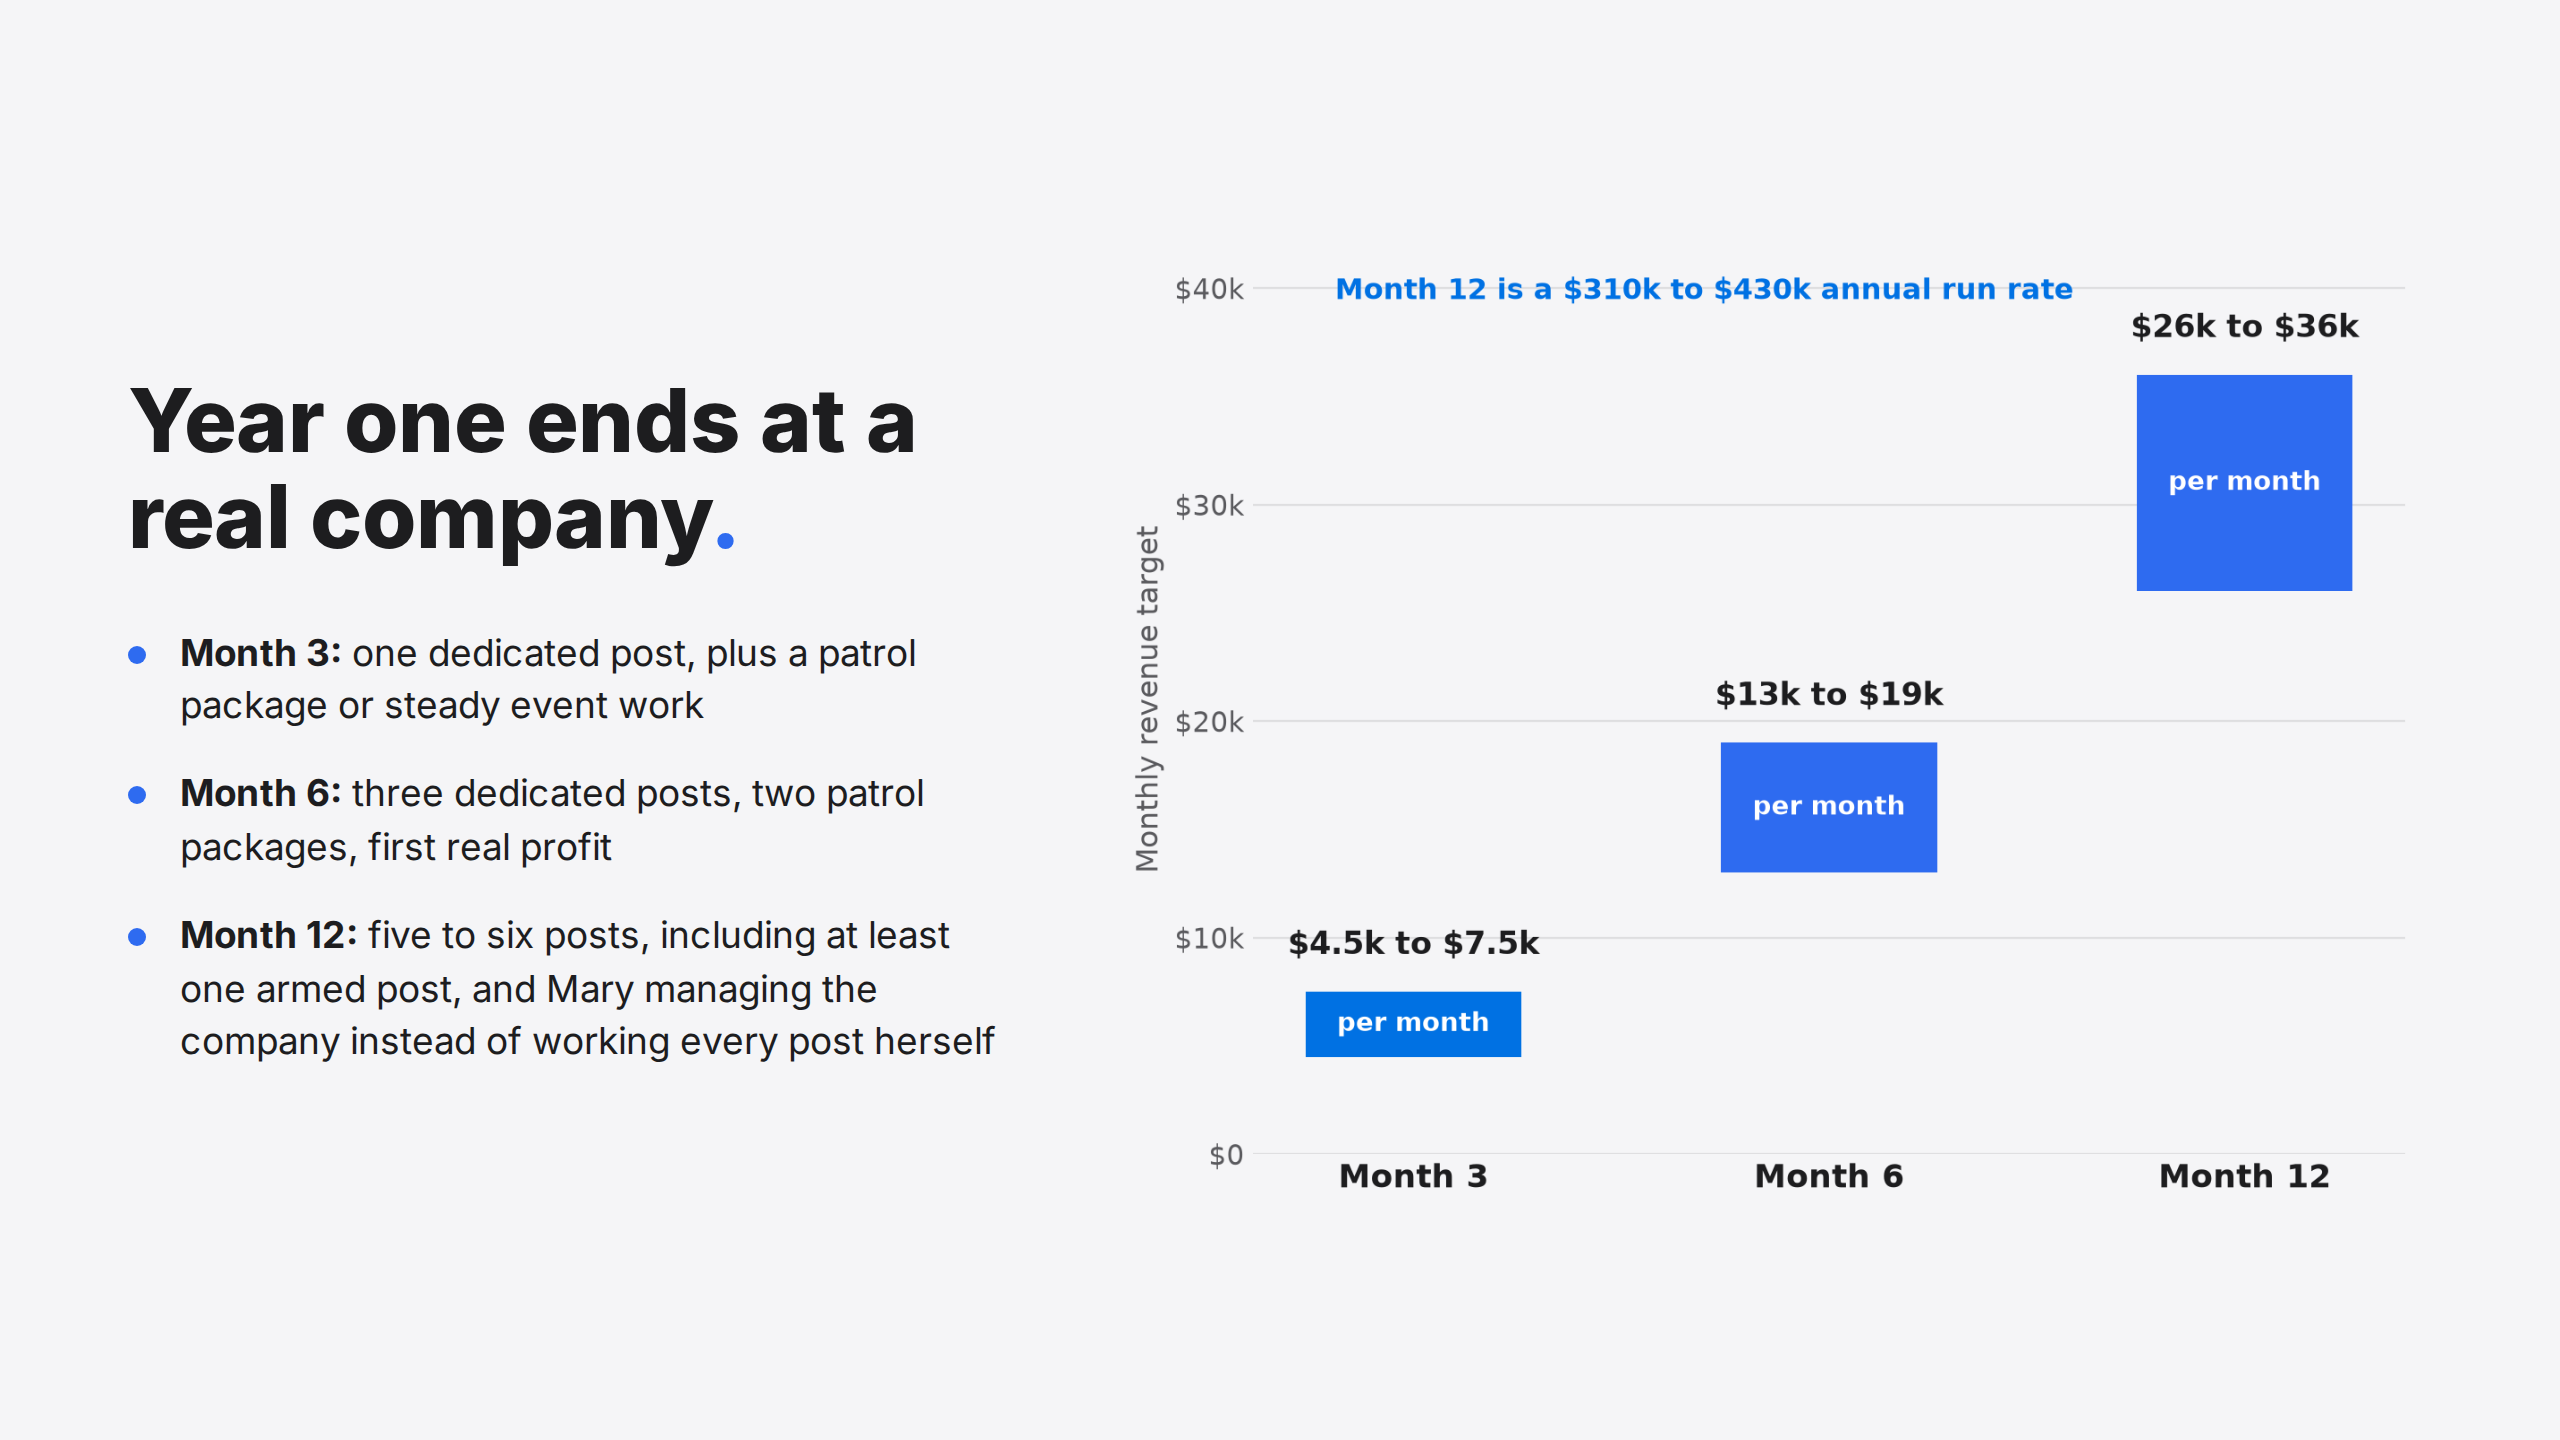Click the 'Month 12:' bold bullet text

[x=269, y=936]
